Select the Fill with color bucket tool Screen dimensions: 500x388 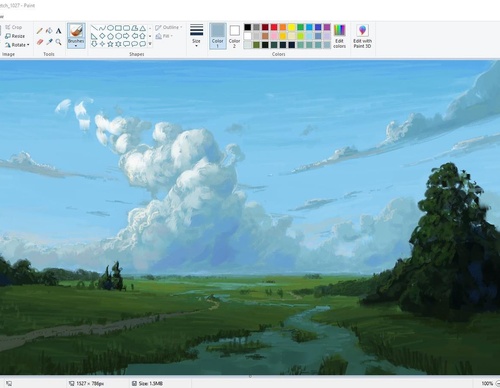click(x=49, y=31)
